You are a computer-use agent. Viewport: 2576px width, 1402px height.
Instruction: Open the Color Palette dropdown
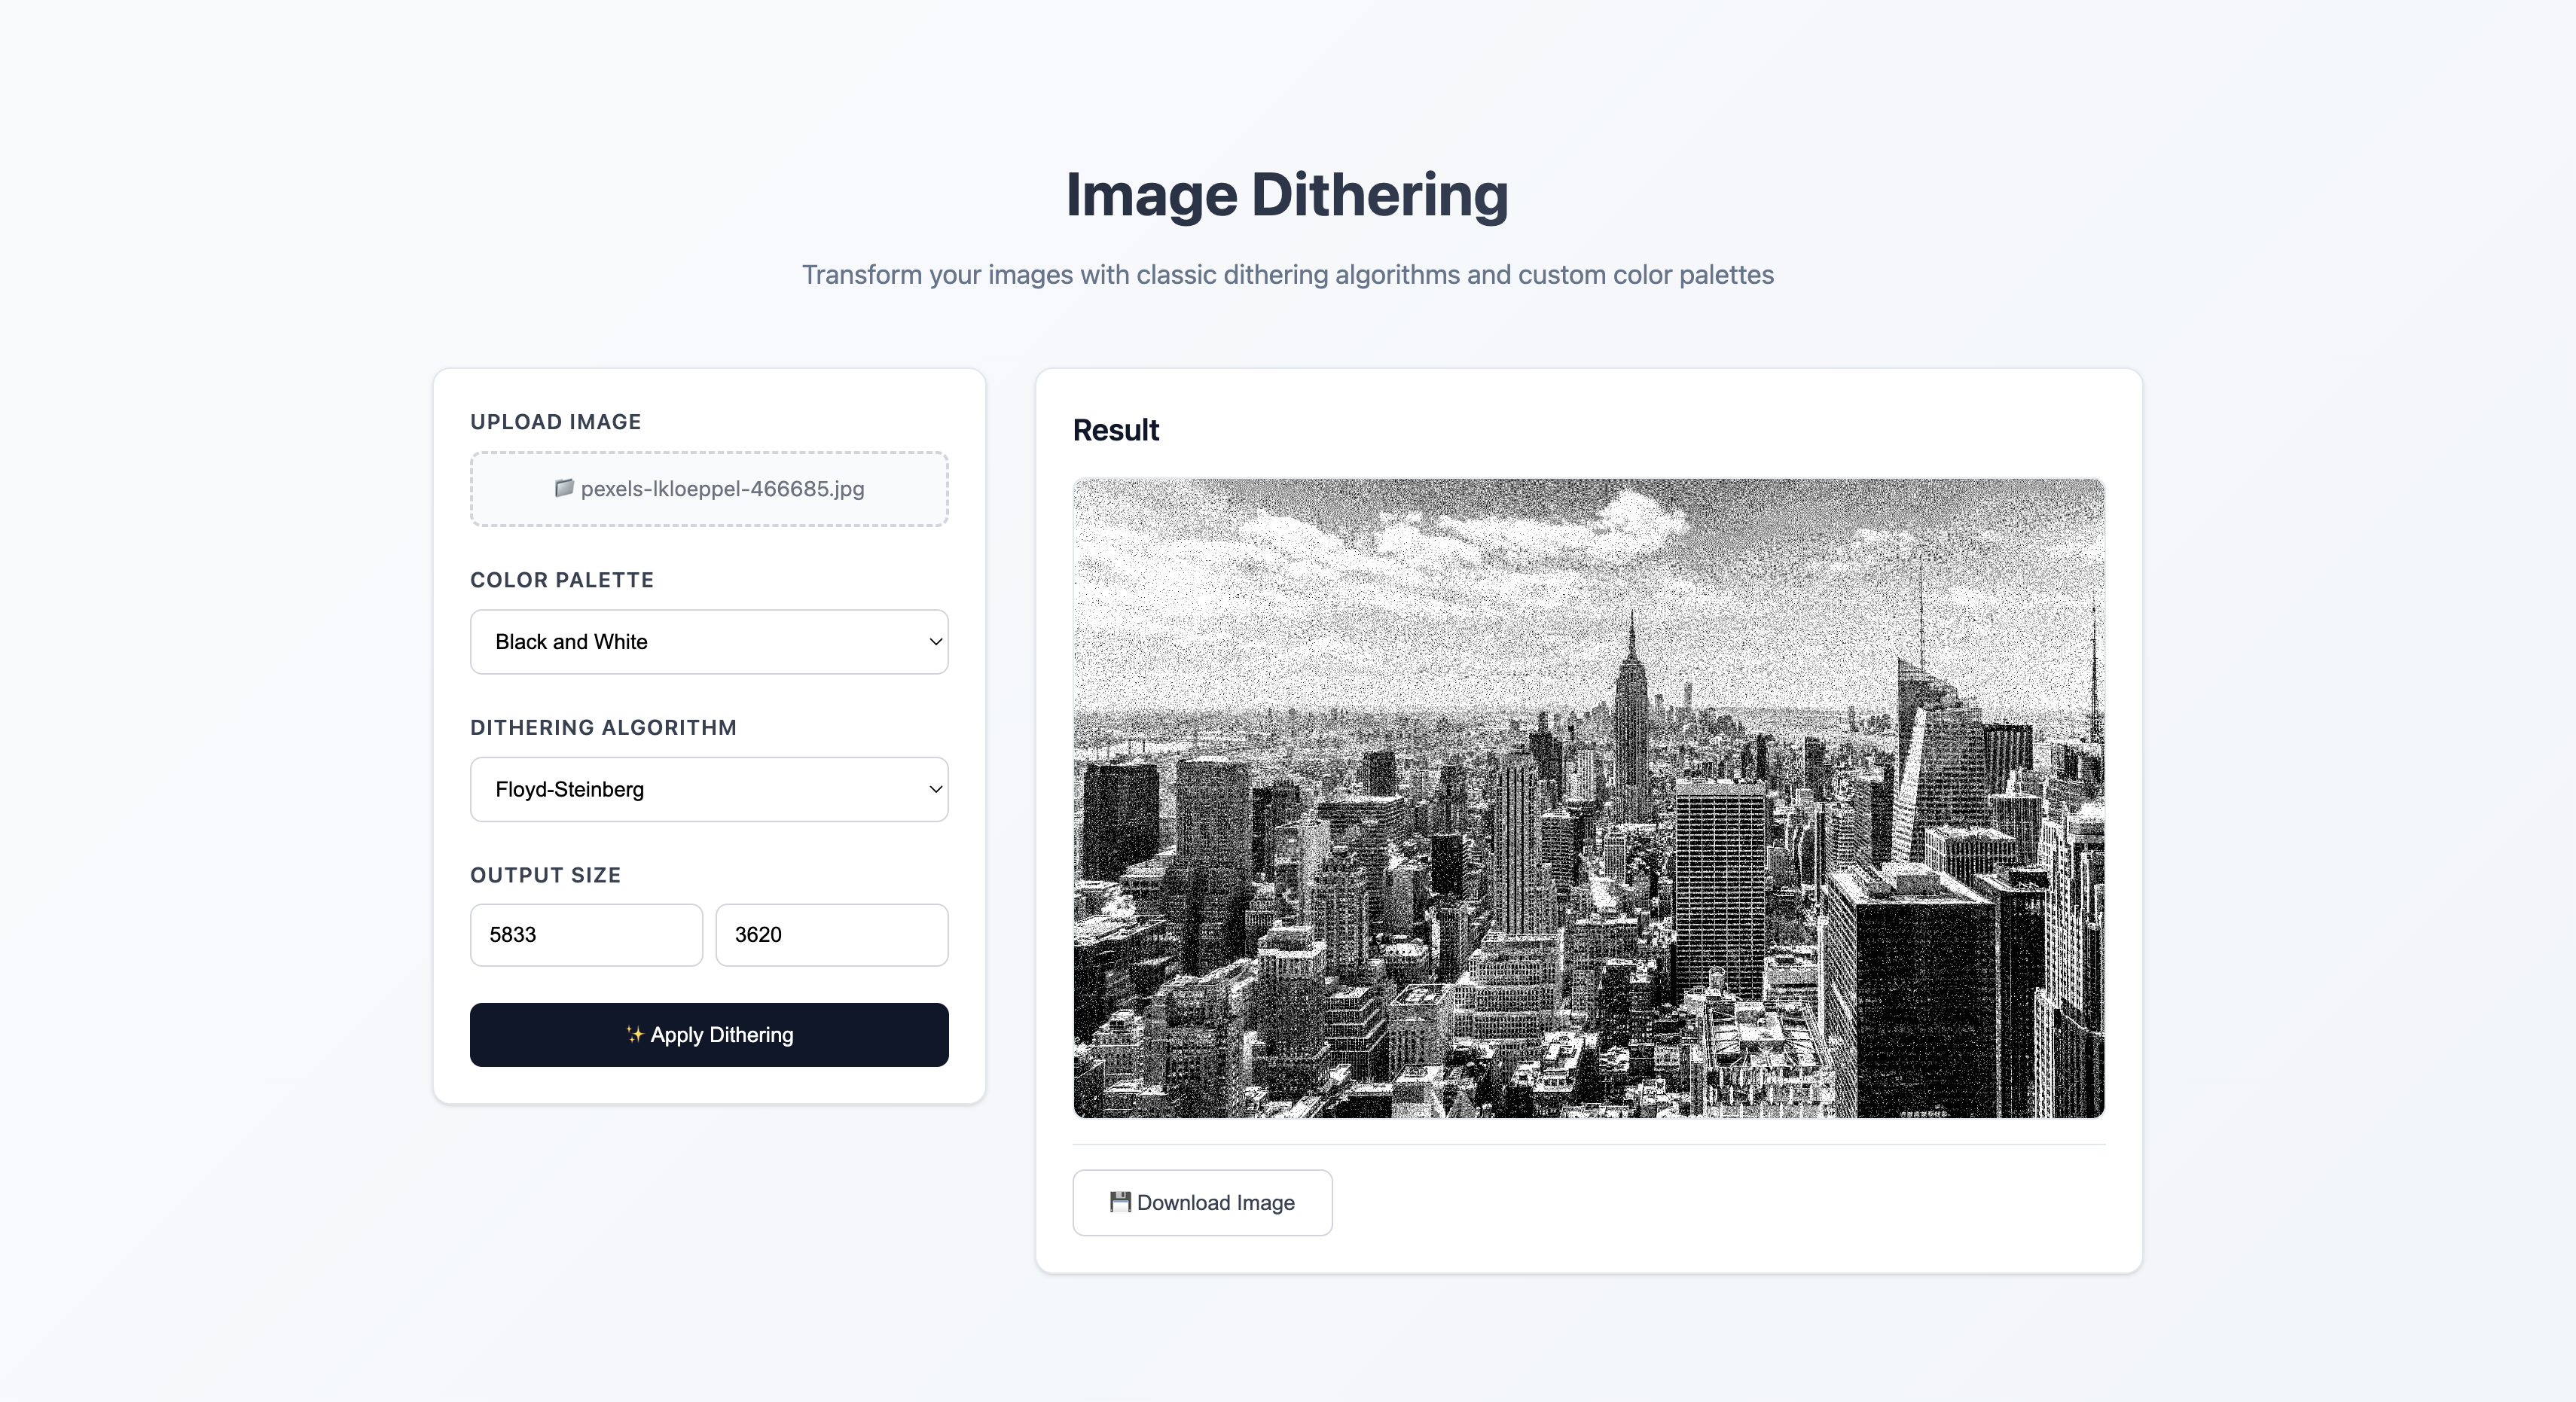[x=708, y=642]
